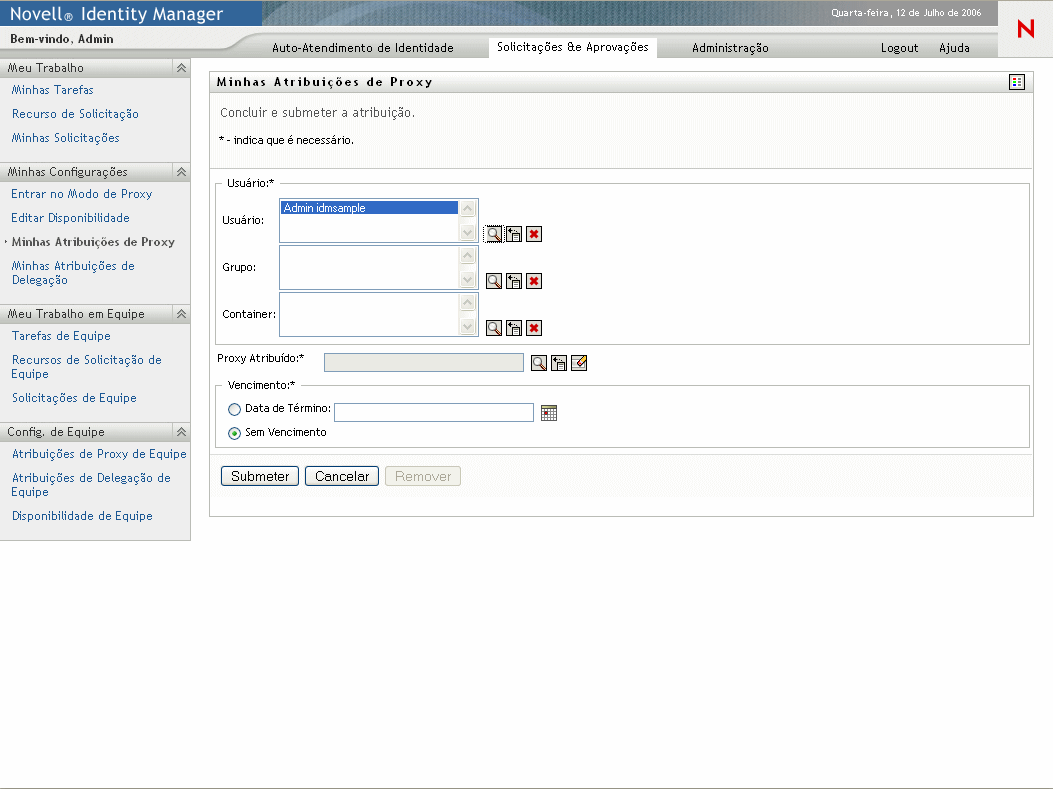This screenshot has width=1053, height=789.
Task: Collapse the Meu Trabalho em Equipe section
Action: click(x=181, y=314)
